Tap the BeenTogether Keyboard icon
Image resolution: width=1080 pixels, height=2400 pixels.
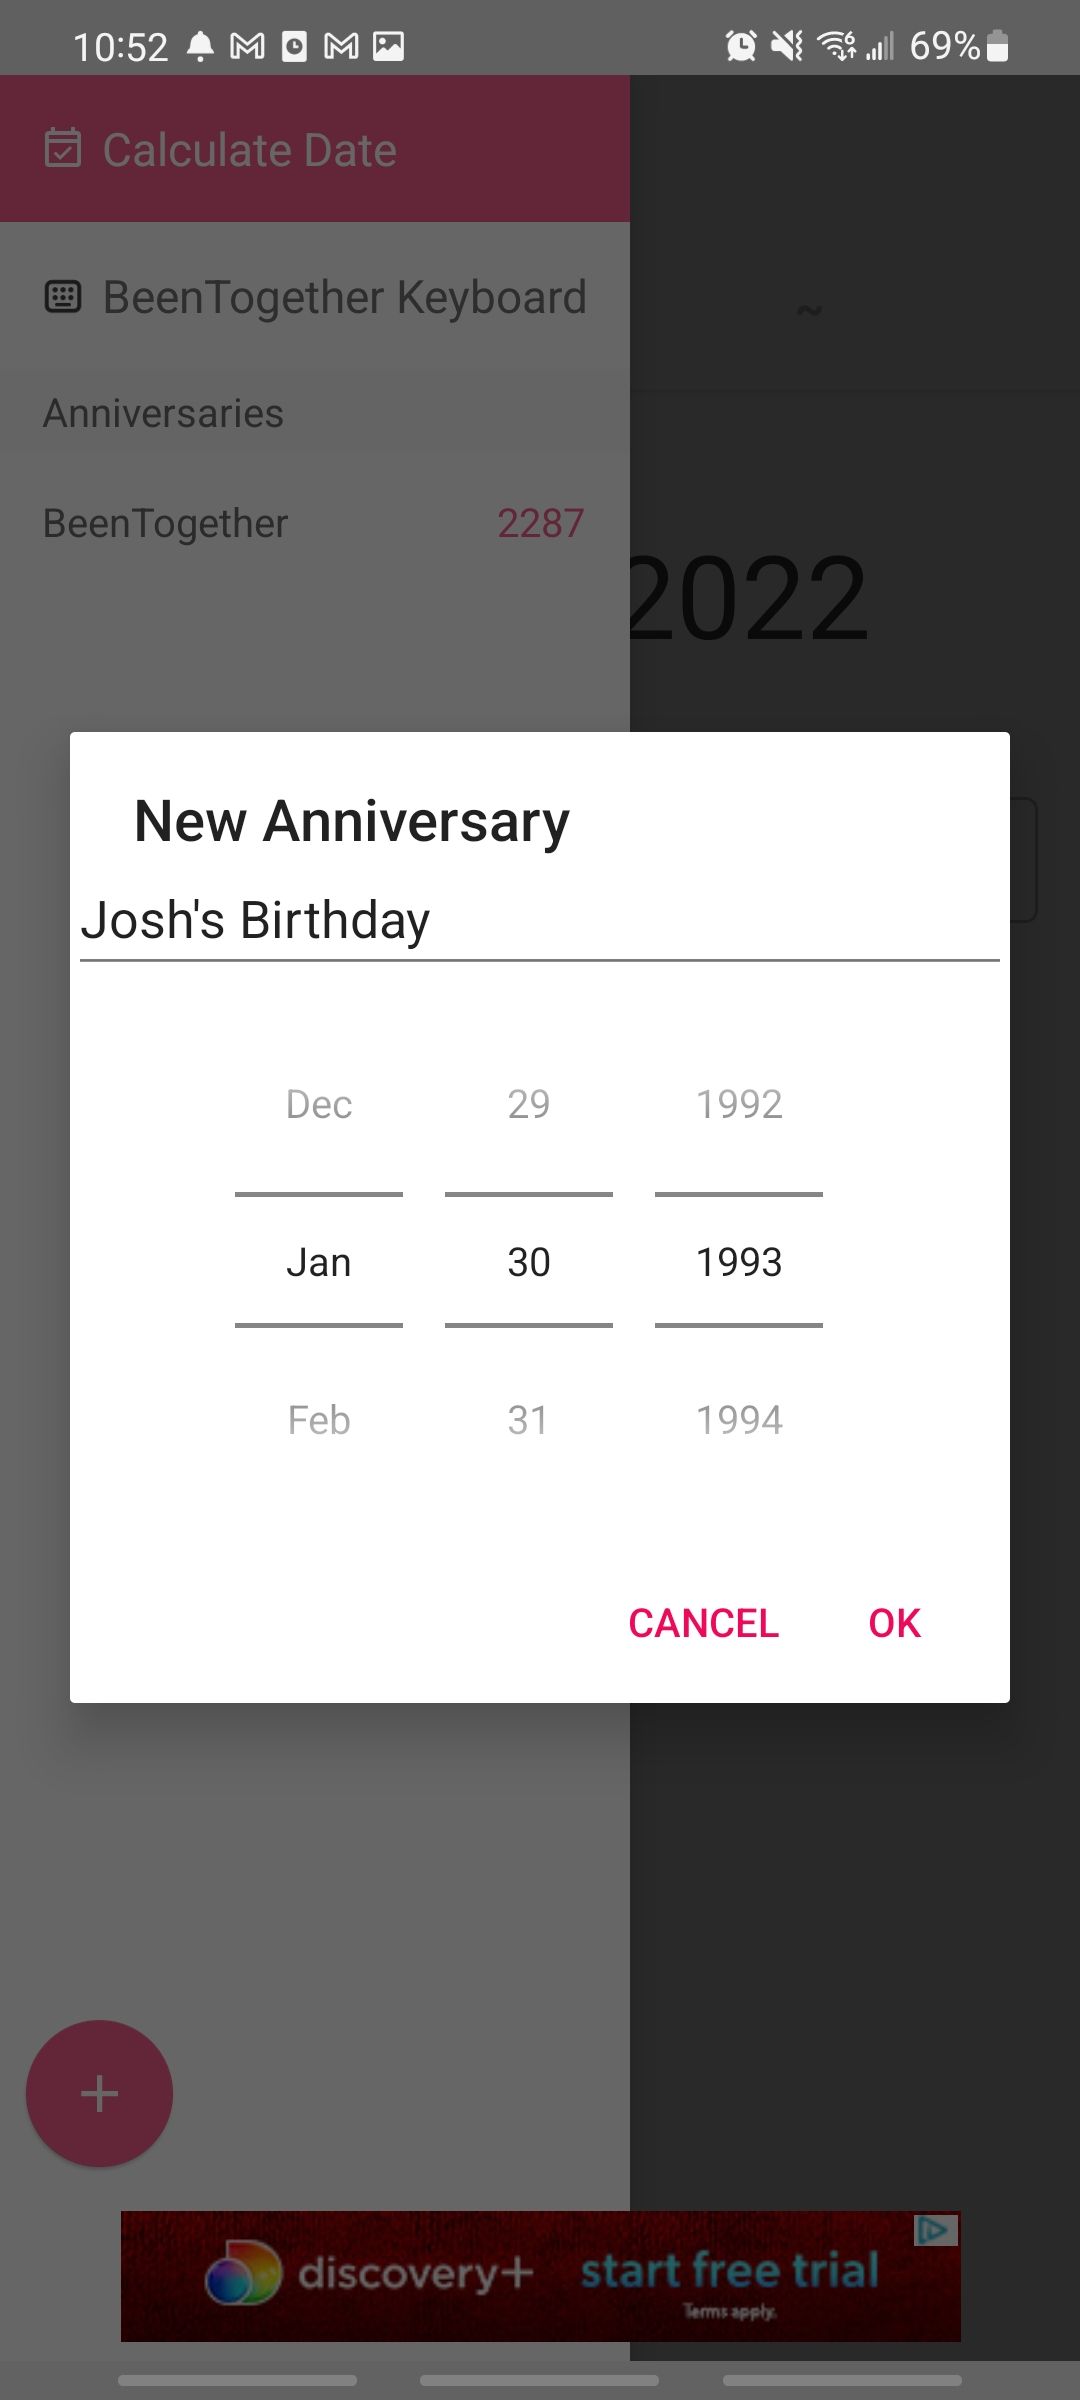pyautogui.click(x=63, y=297)
